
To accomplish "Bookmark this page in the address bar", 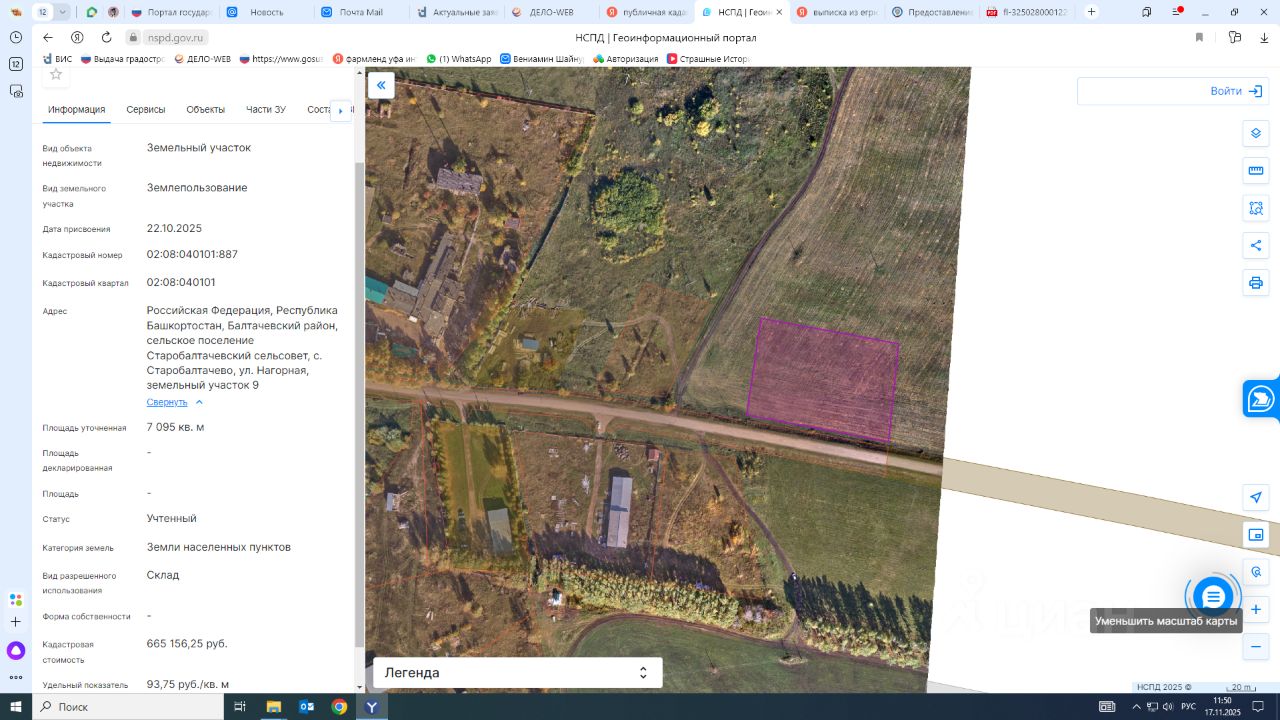I will [1199, 37].
